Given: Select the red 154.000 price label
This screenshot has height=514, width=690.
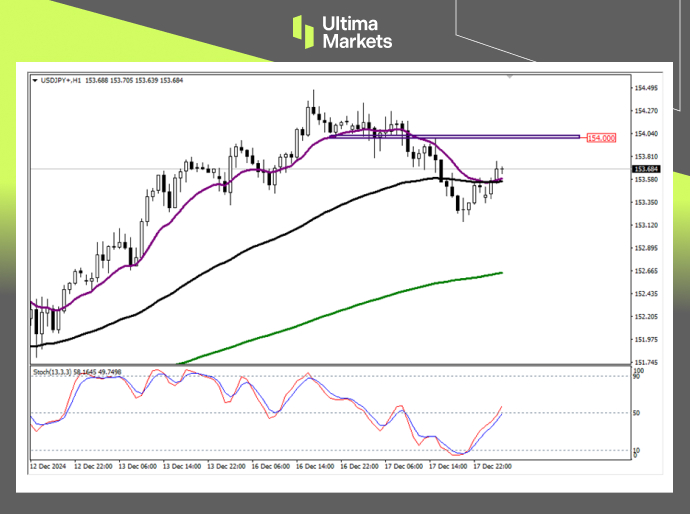Looking at the screenshot, I should 600,137.
